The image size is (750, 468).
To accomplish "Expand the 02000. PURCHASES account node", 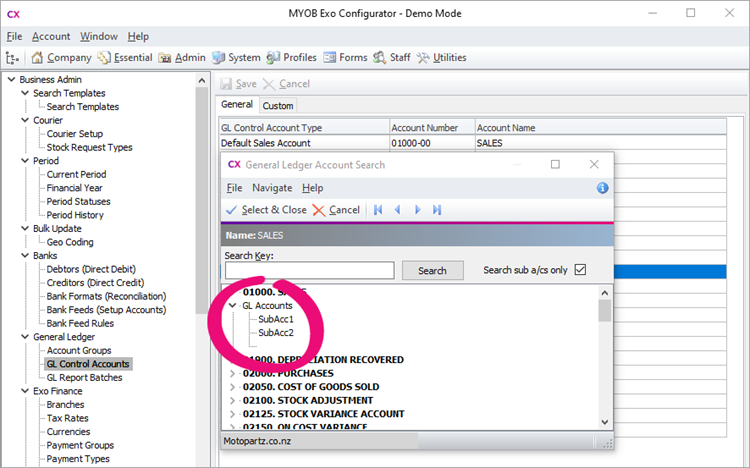I will [233, 373].
